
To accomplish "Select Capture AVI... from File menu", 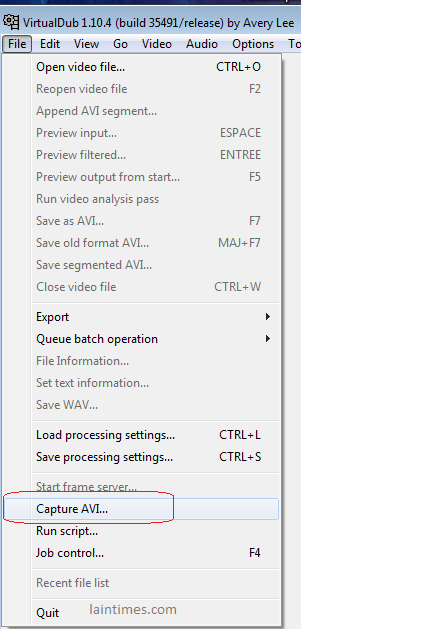I will [141, 509].
